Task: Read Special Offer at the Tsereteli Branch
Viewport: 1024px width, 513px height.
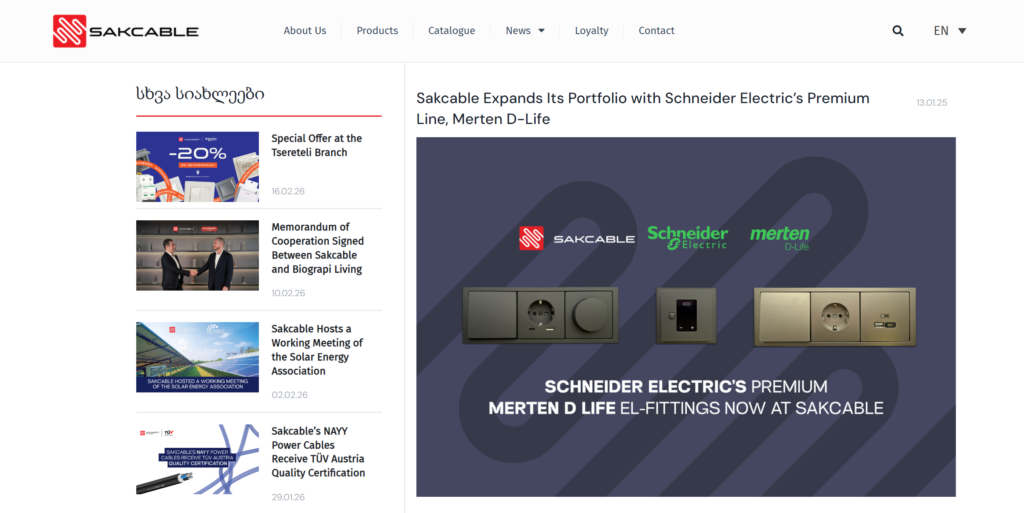Action: coord(316,146)
